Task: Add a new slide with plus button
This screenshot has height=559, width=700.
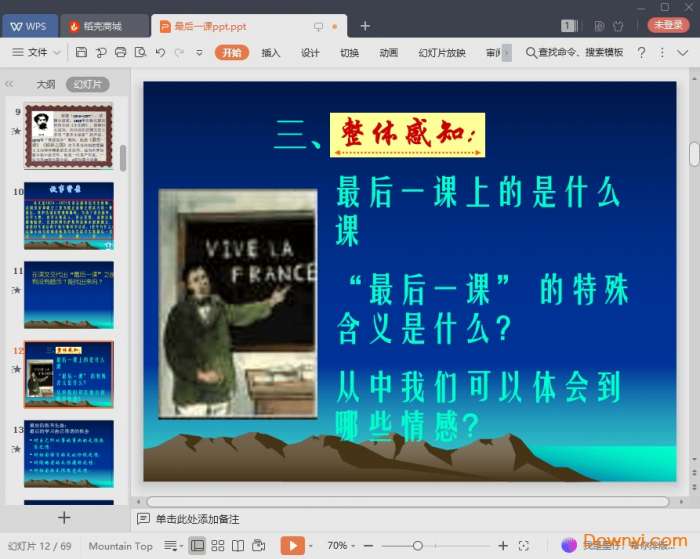Action: click(x=64, y=517)
